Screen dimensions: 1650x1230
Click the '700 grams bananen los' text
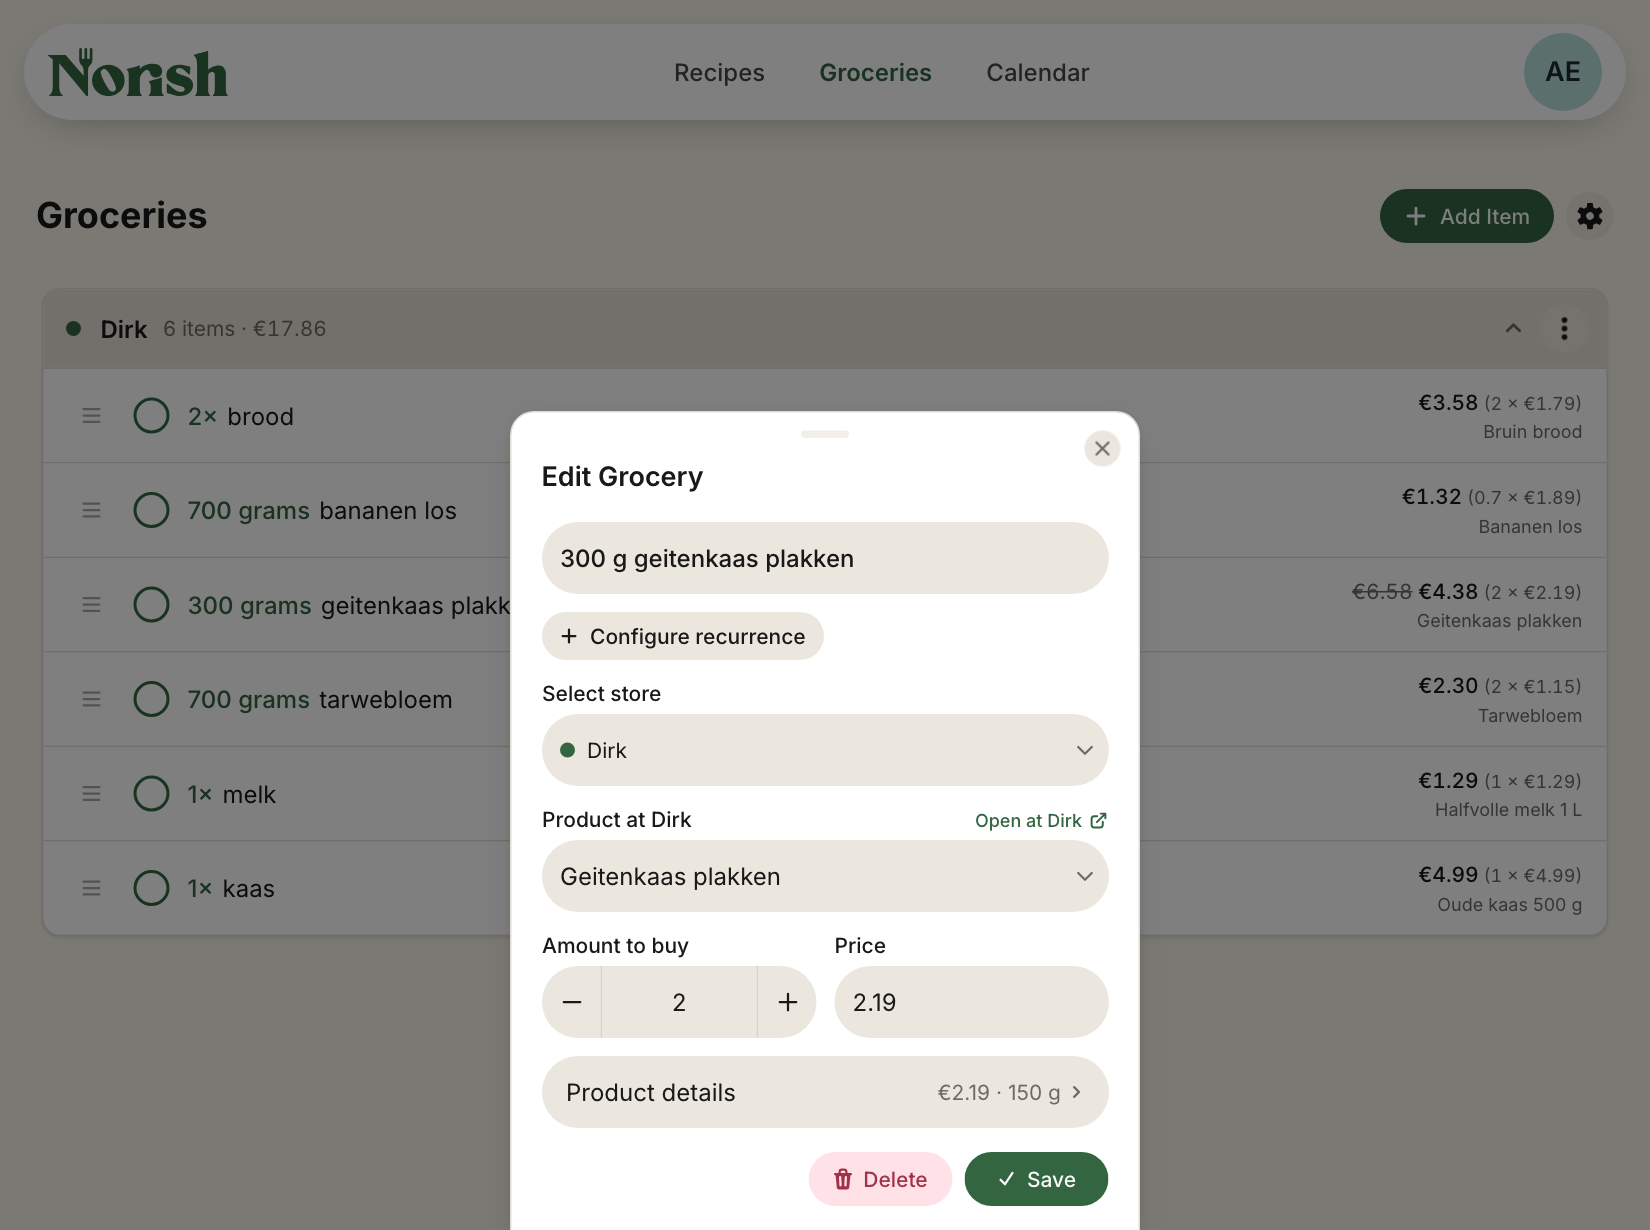pyautogui.click(x=322, y=510)
